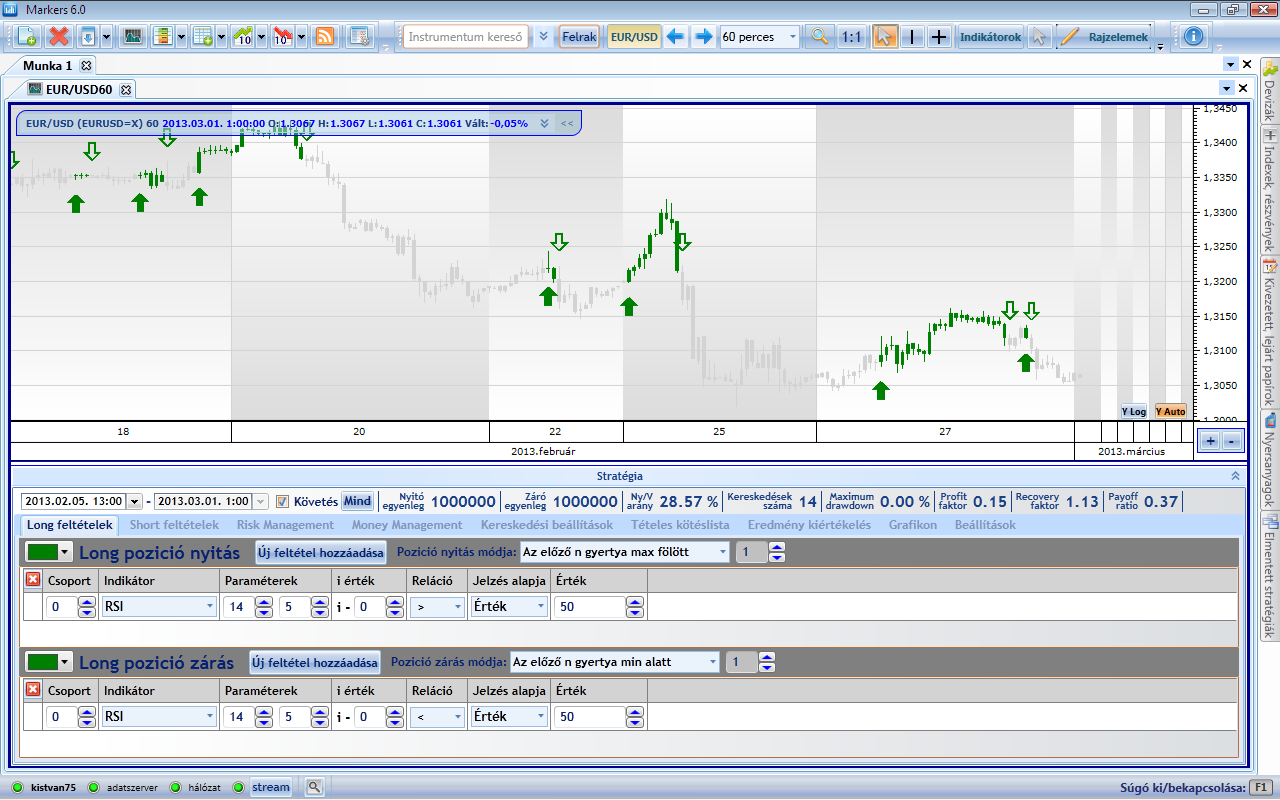The width and height of the screenshot is (1280, 800).
Task: Click the green rising top-10 chart icon
Action: coord(243,37)
